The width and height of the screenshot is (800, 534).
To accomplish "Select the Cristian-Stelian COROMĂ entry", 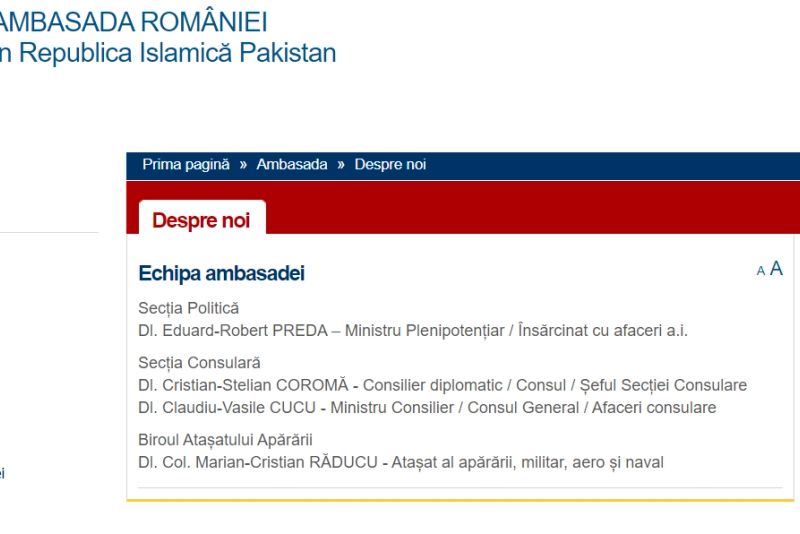I will (x=442, y=385).
